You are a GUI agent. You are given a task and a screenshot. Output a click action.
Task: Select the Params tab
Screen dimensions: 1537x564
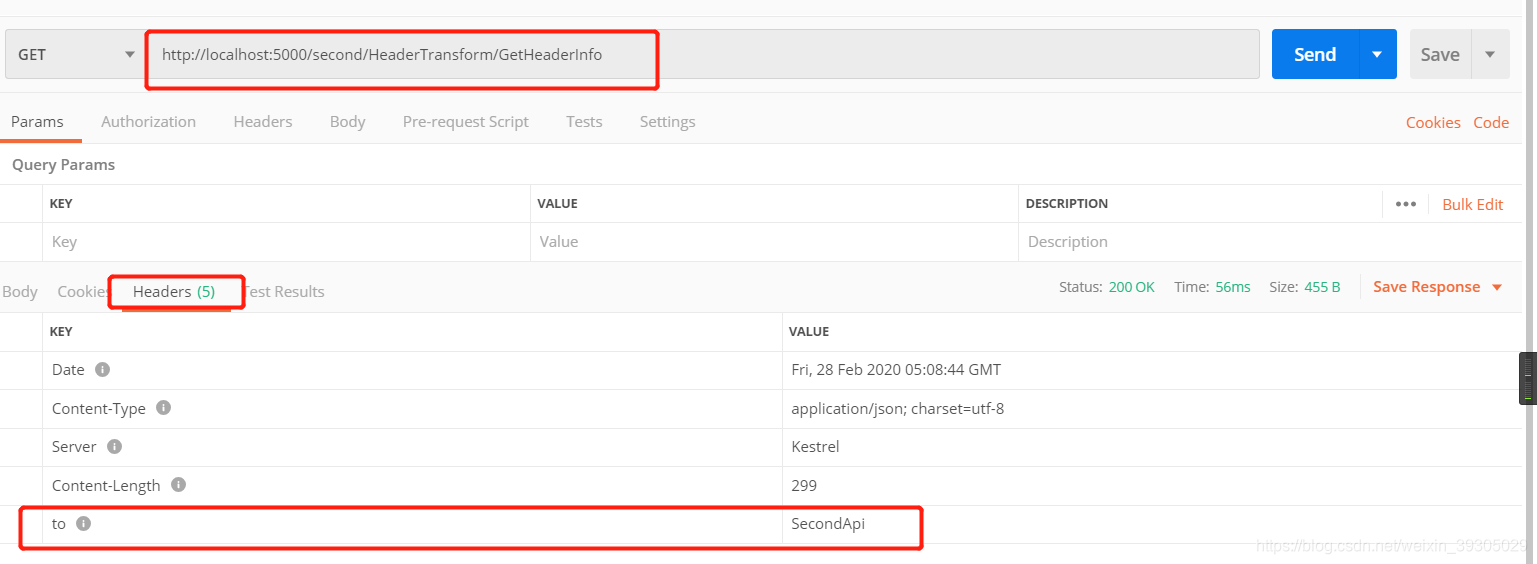click(37, 122)
